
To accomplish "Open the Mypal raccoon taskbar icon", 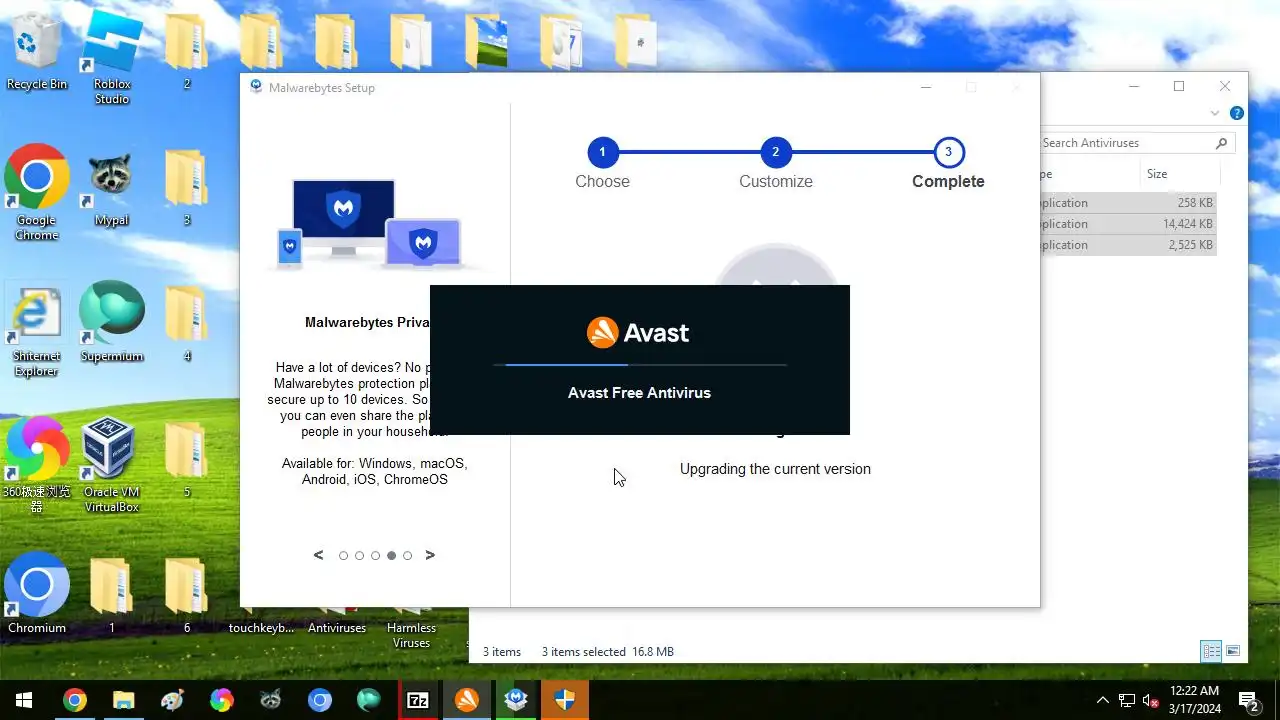I will tap(270, 700).
